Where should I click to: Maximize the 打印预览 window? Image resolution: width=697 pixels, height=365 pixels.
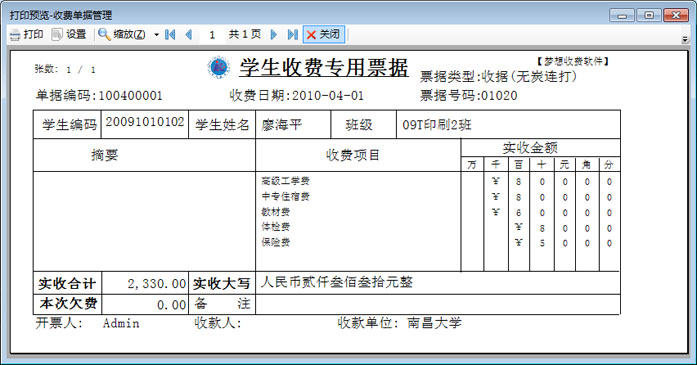pyautogui.click(x=649, y=16)
